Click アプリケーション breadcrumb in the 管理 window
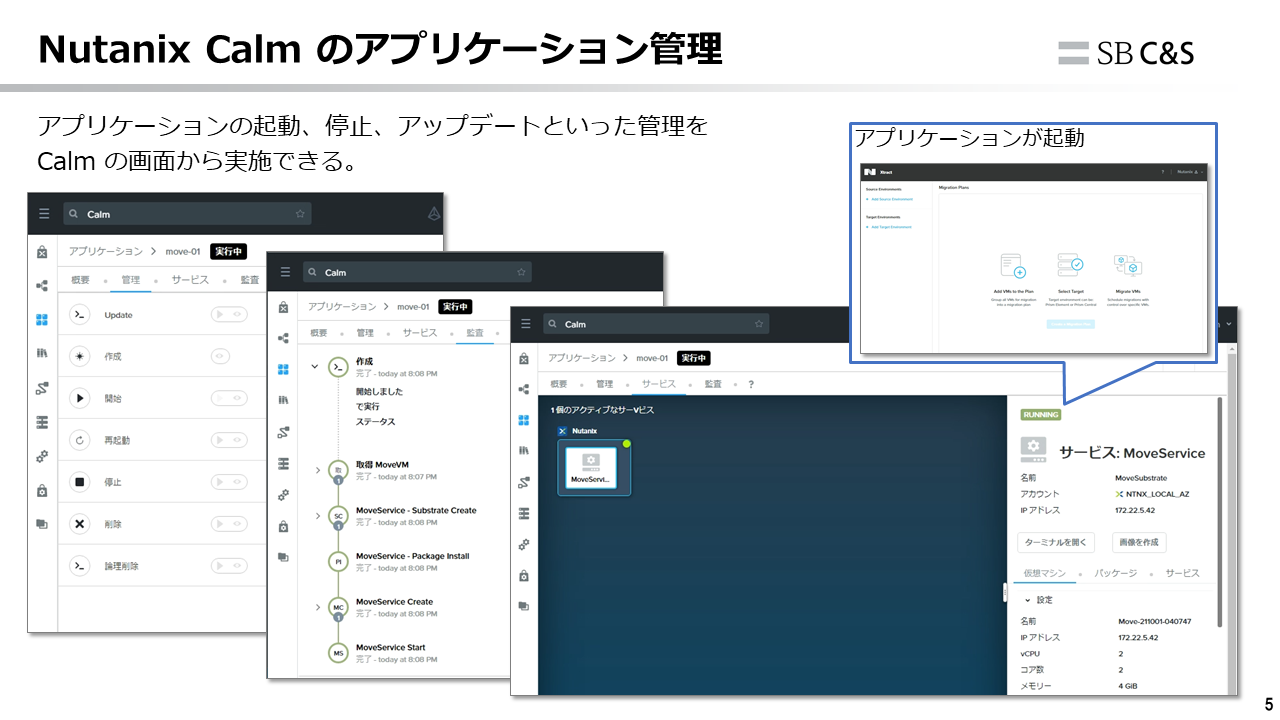 (x=106, y=251)
